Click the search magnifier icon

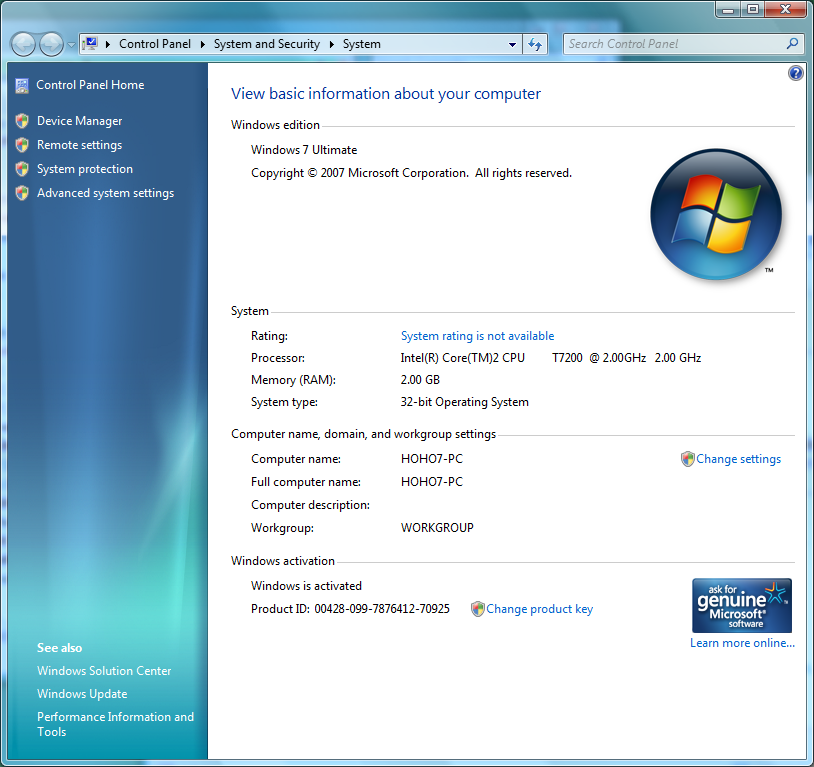(792, 44)
